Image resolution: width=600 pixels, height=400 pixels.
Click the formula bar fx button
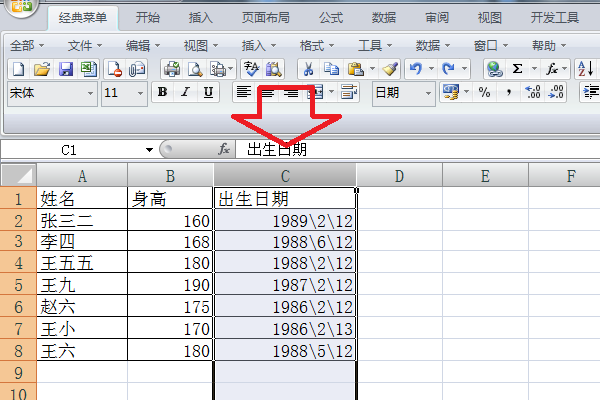pyautogui.click(x=224, y=149)
